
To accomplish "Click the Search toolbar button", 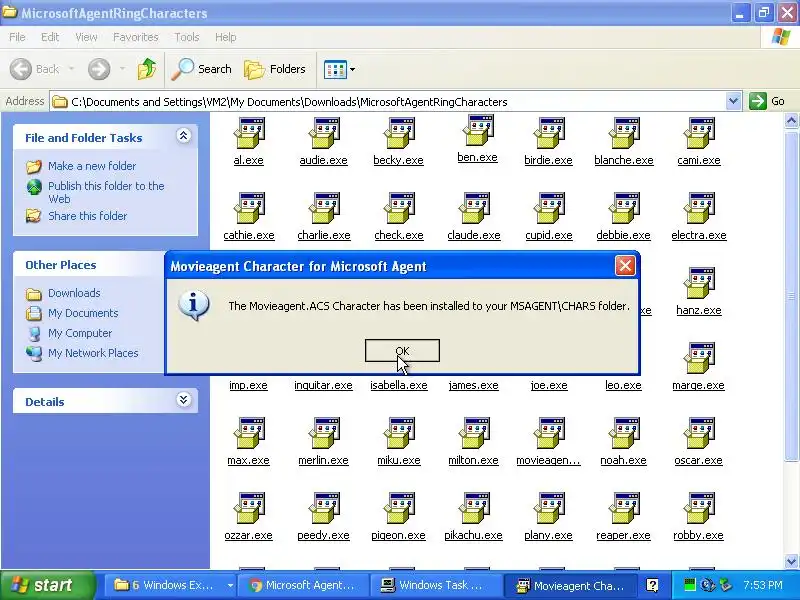I will (202, 69).
